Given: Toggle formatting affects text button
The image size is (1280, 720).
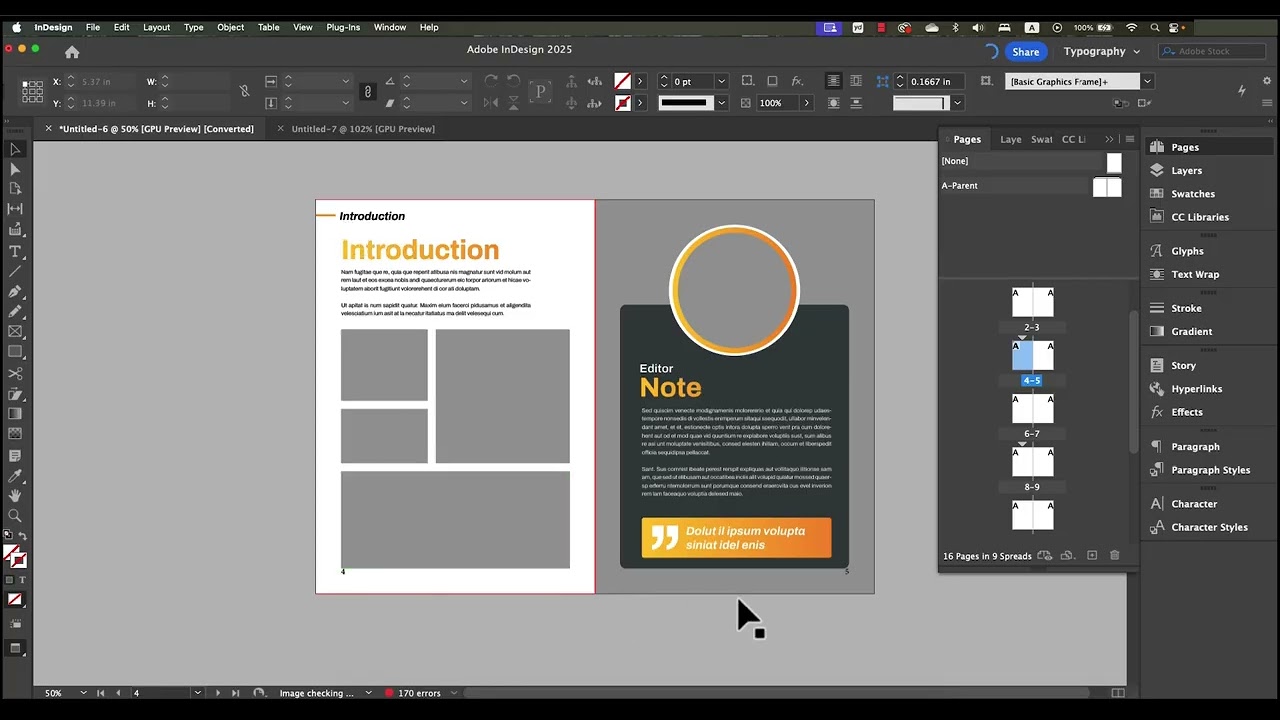Looking at the screenshot, I should 22,580.
